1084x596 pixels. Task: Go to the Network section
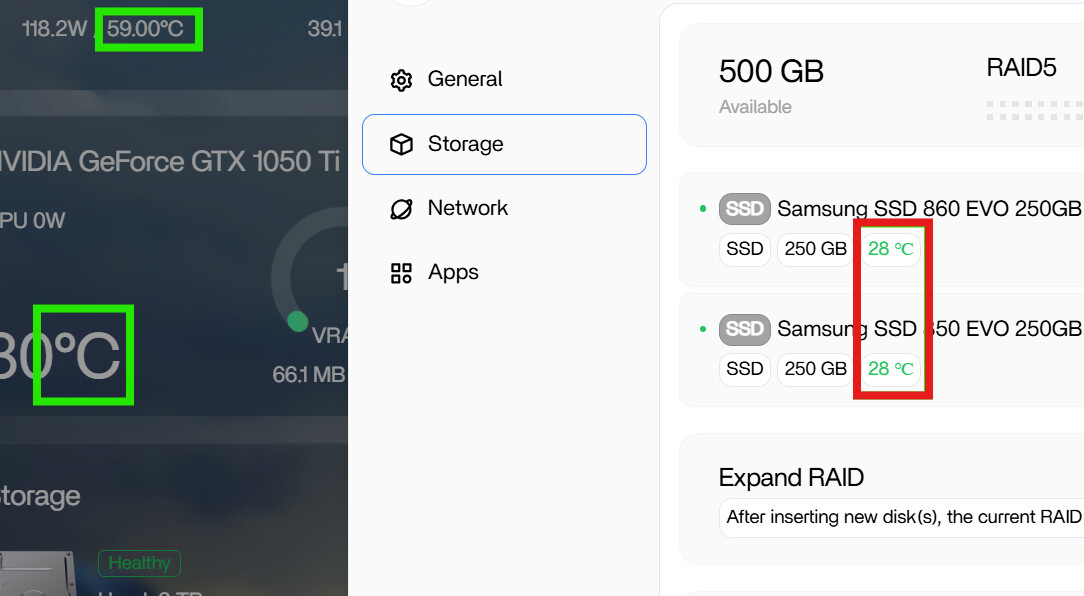click(468, 208)
